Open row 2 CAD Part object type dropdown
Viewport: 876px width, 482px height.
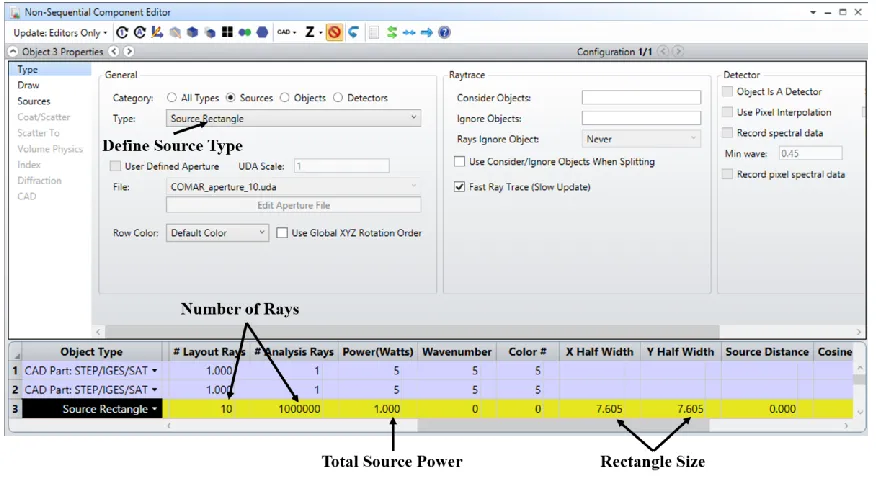click(x=154, y=390)
